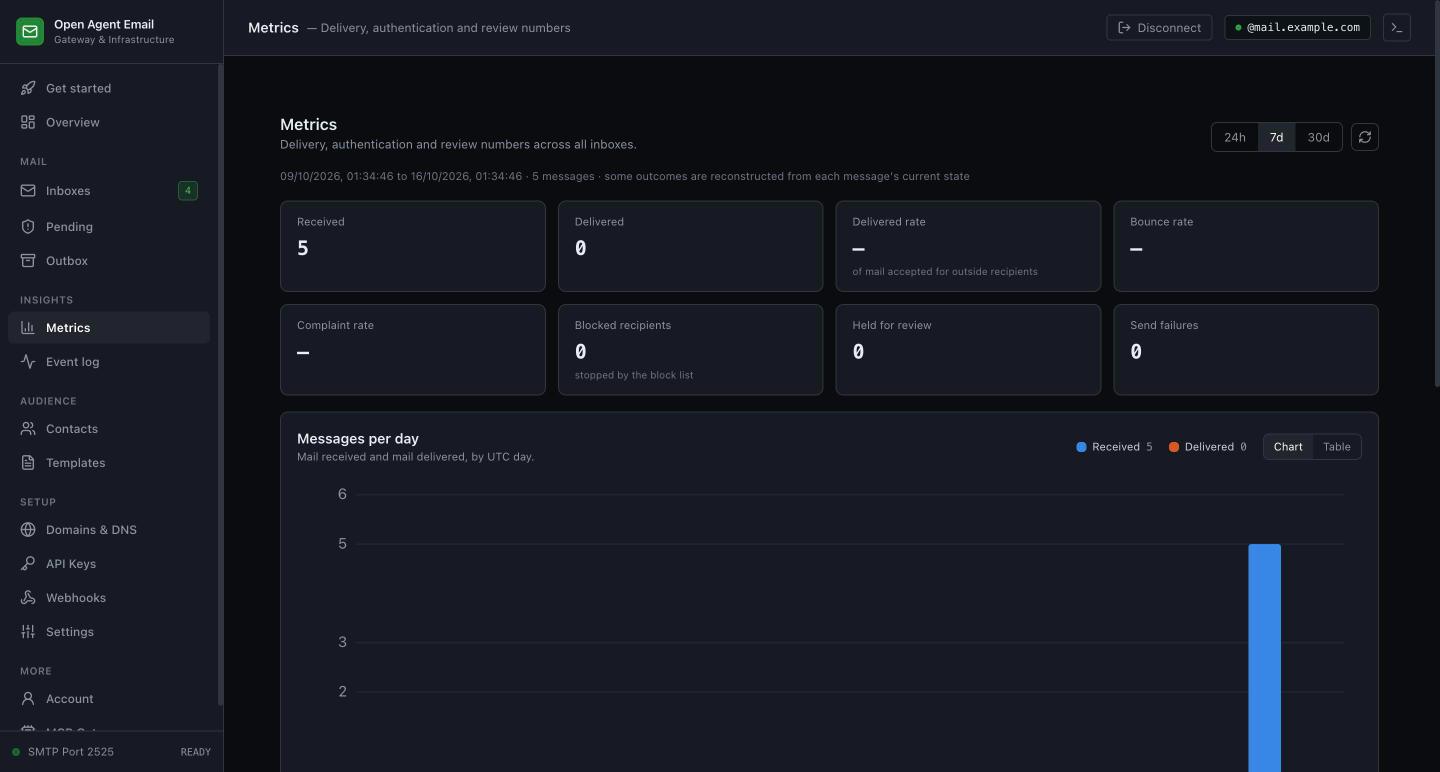This screenshot has width=1440, height=772.
Task: Open Webhooks page
Action: [x=109, y=597]
